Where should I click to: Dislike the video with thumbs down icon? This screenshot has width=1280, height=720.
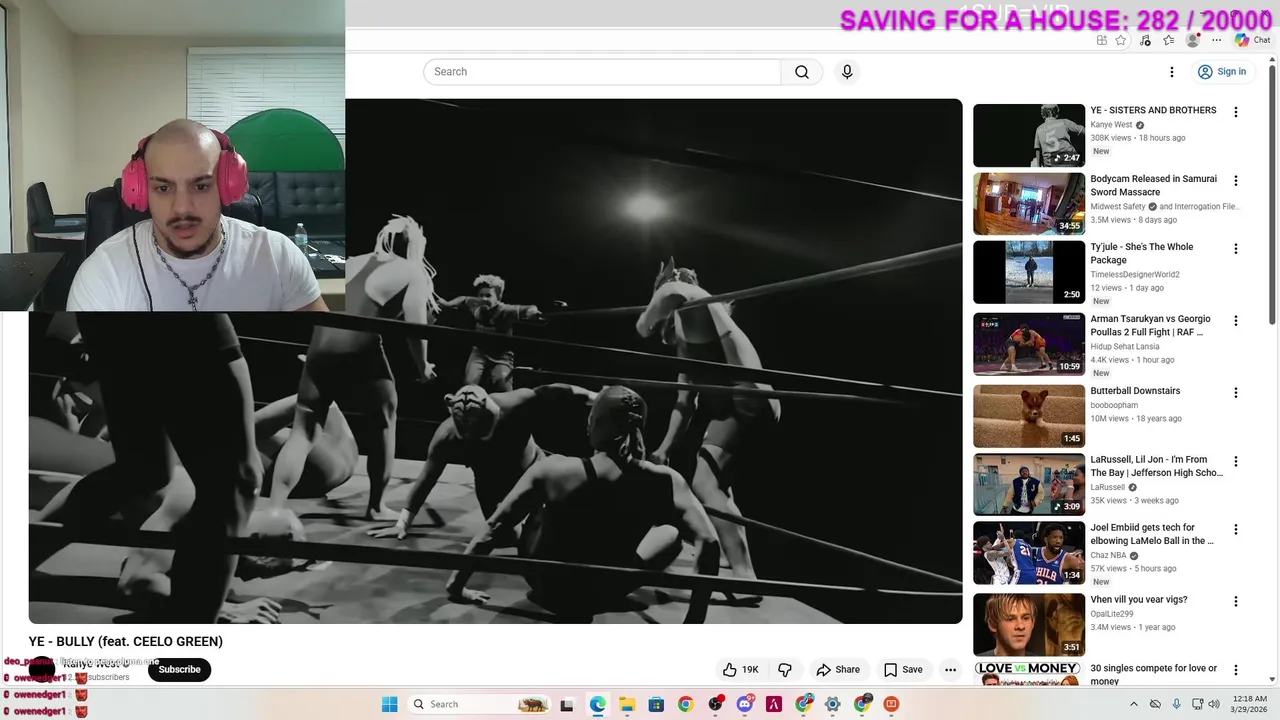click(x=785, y=670)
